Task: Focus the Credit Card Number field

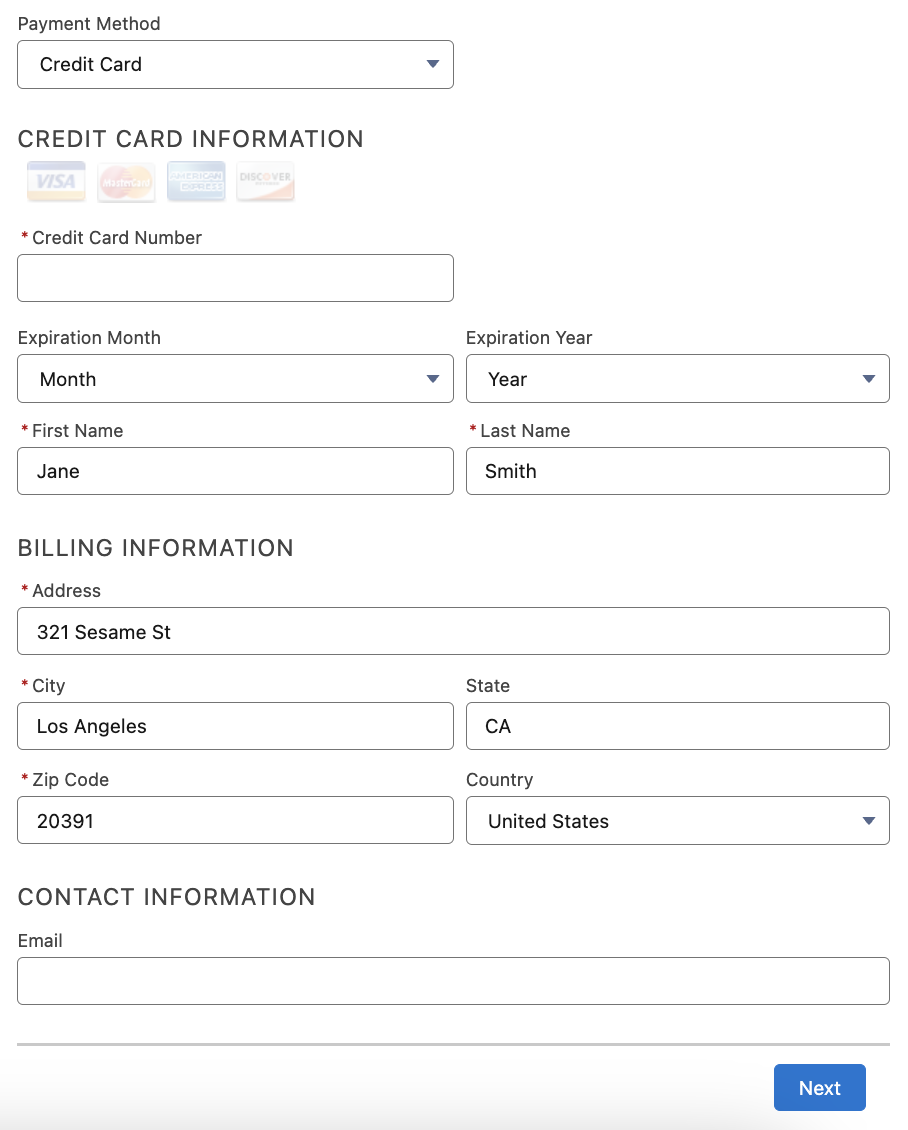Action: tap(235, 278)
